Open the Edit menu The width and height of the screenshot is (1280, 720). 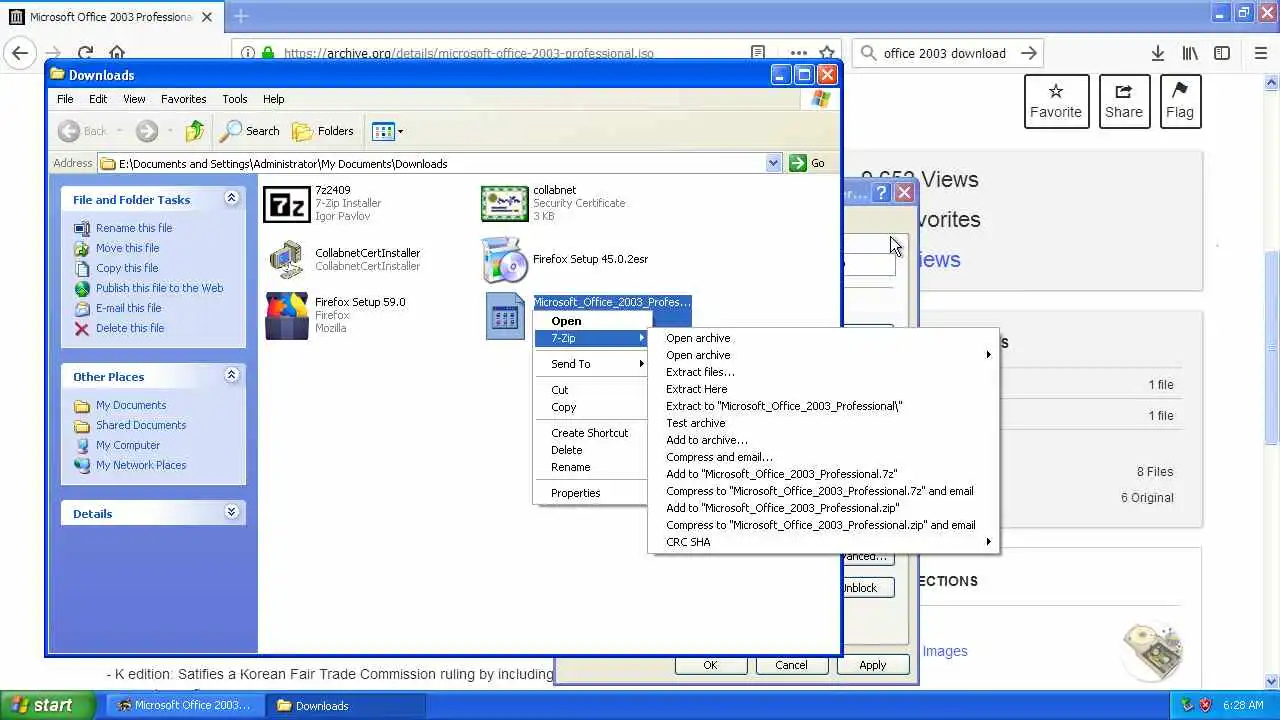click(x=98, y=99)
